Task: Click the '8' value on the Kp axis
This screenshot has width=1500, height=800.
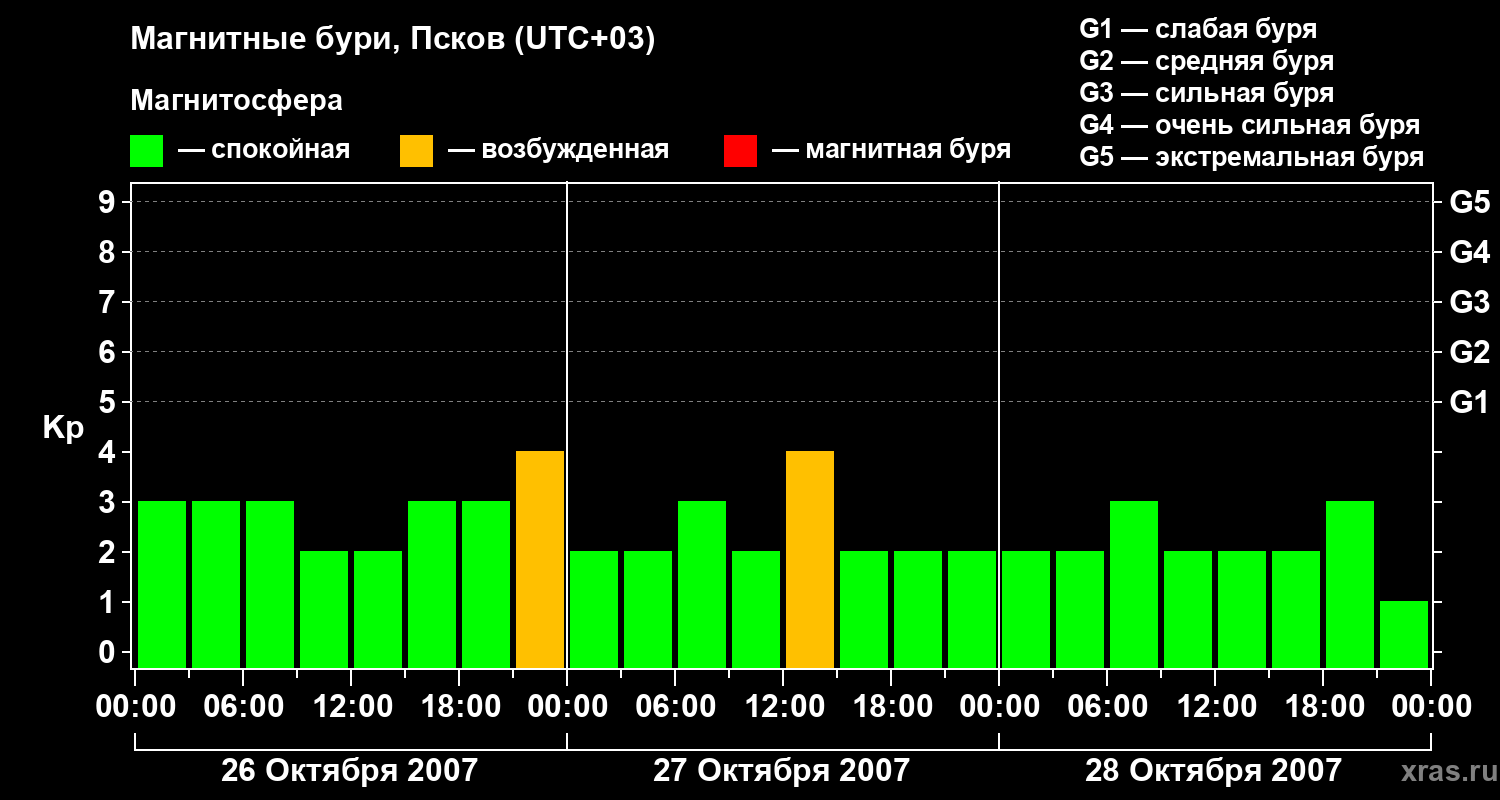Action: (x=108, y=252)
